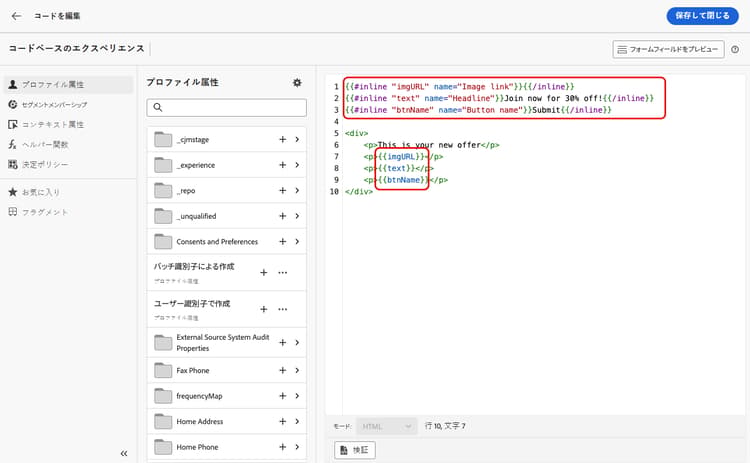Expand Consents and Preferences chevron
The width and height of the screenshot is (750, 463).
pos(297,242)
